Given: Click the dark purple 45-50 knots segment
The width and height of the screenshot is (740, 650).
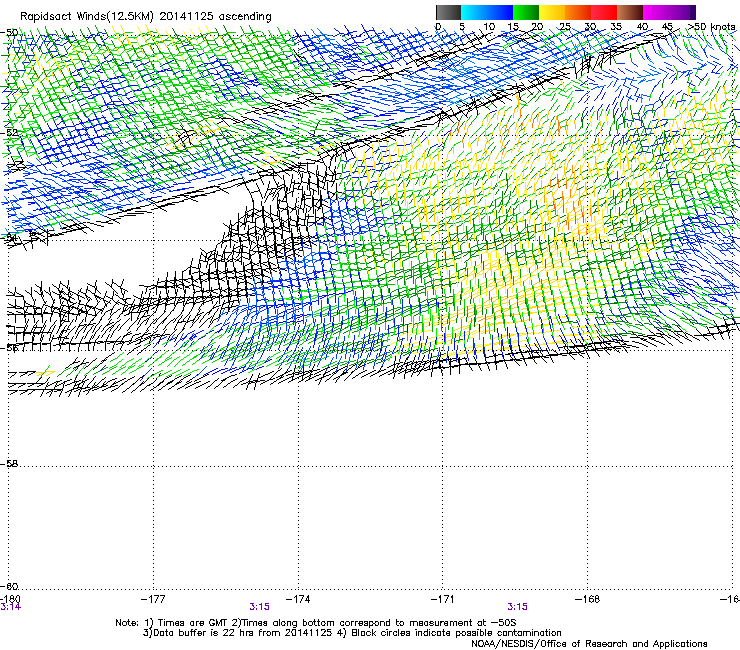Looking at the screenshot, I should pos(682,12).
